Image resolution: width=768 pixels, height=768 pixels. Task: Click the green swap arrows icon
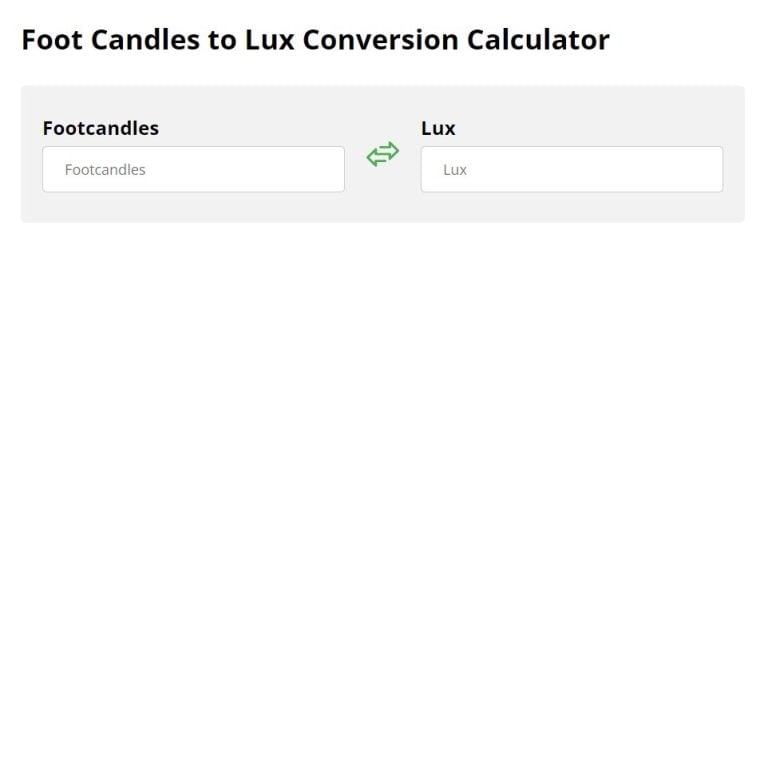coord(382,154)
